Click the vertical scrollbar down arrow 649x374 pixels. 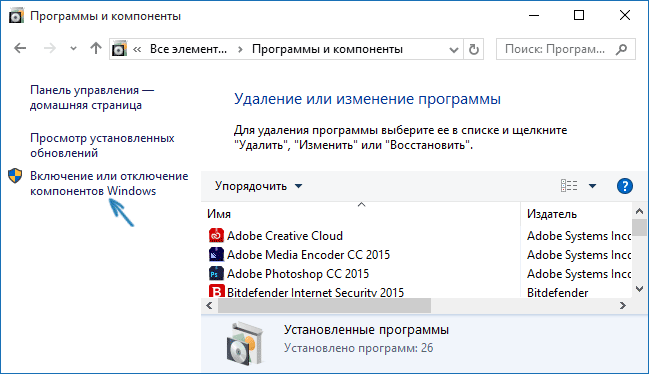point(639,289)
